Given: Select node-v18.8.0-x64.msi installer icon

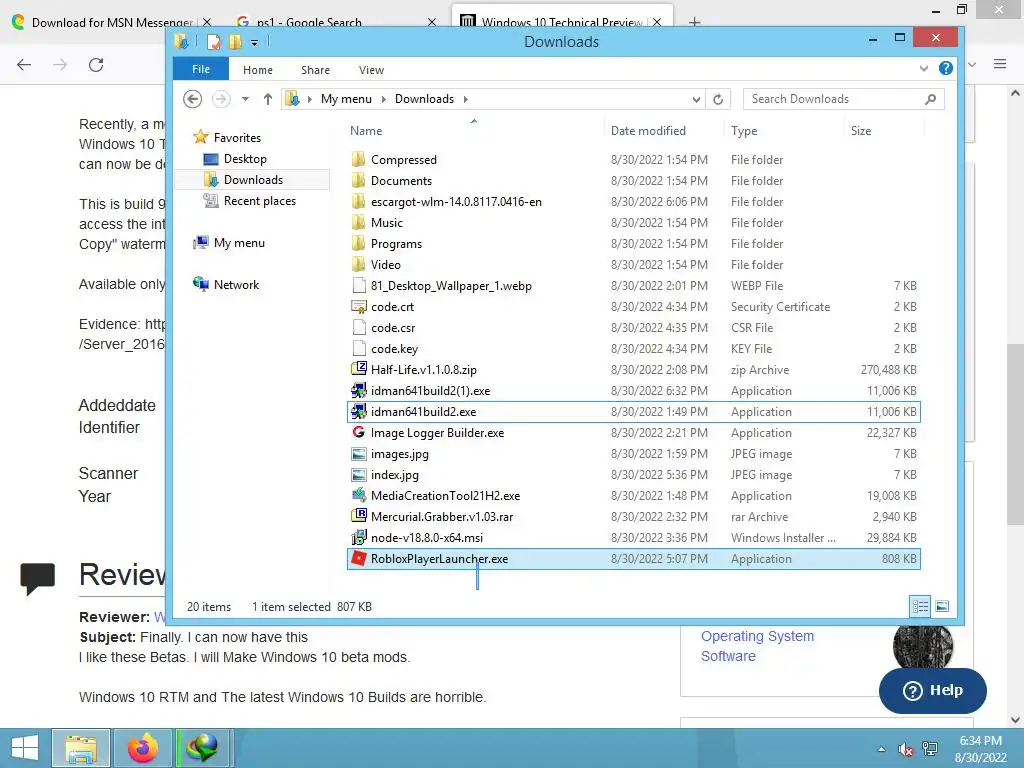Looking at the screenshot, I should [x=359, y=537].
